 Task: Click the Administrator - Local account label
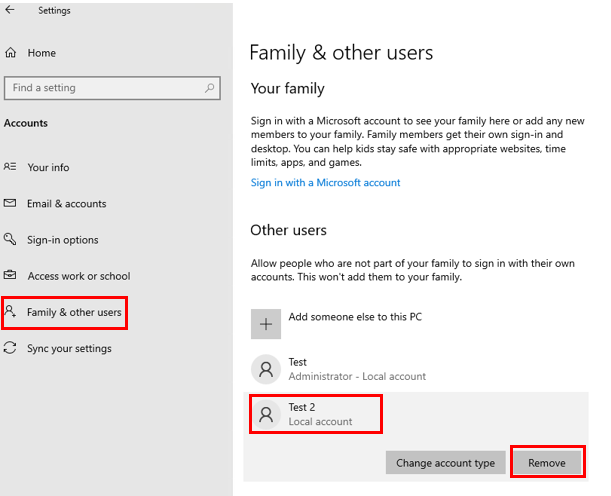[x=357, y=376]
